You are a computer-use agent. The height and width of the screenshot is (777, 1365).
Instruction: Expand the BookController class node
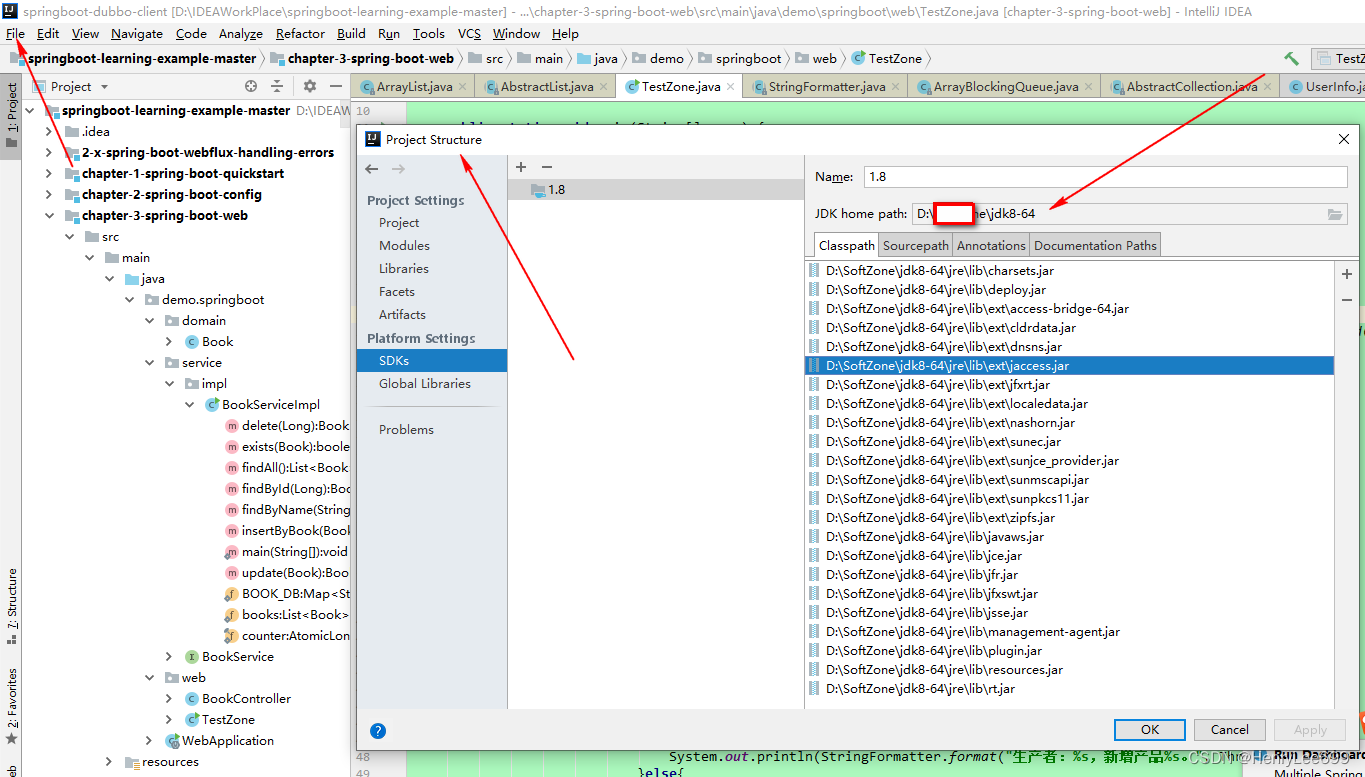pyautogui.click(x=169, y=699)
